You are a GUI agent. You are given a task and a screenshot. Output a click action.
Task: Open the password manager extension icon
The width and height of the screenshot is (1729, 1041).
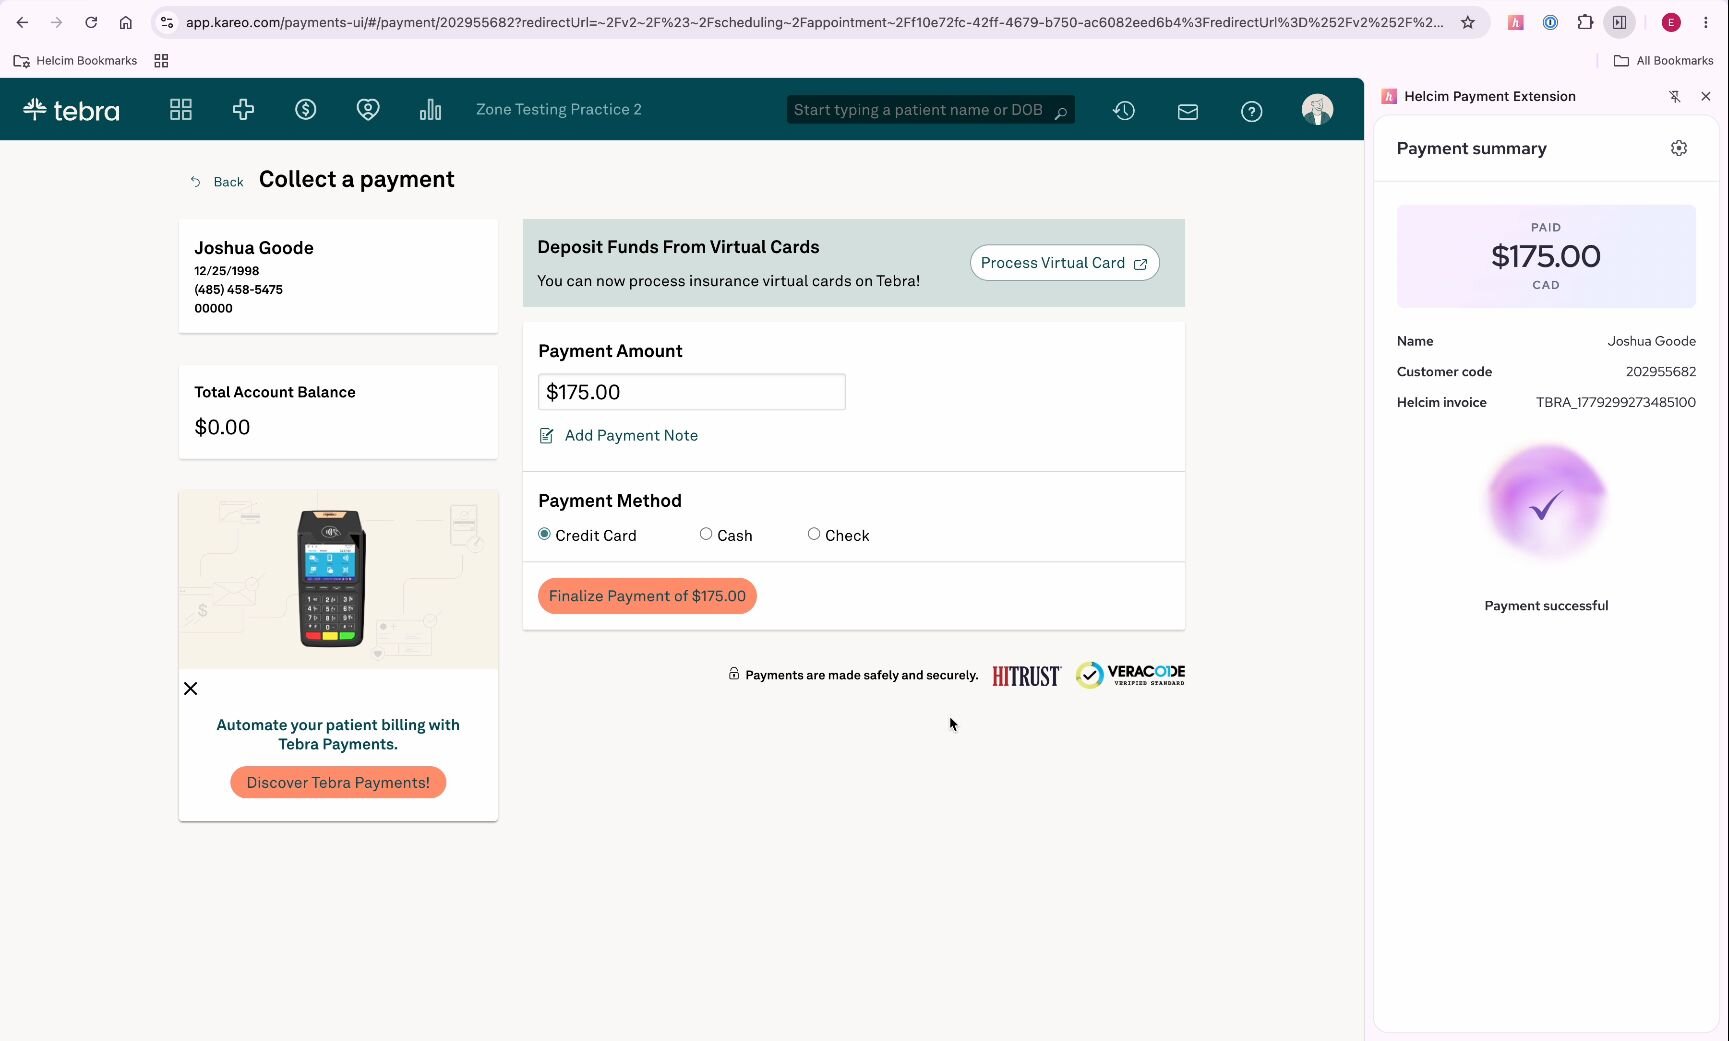coord(1550,22)
